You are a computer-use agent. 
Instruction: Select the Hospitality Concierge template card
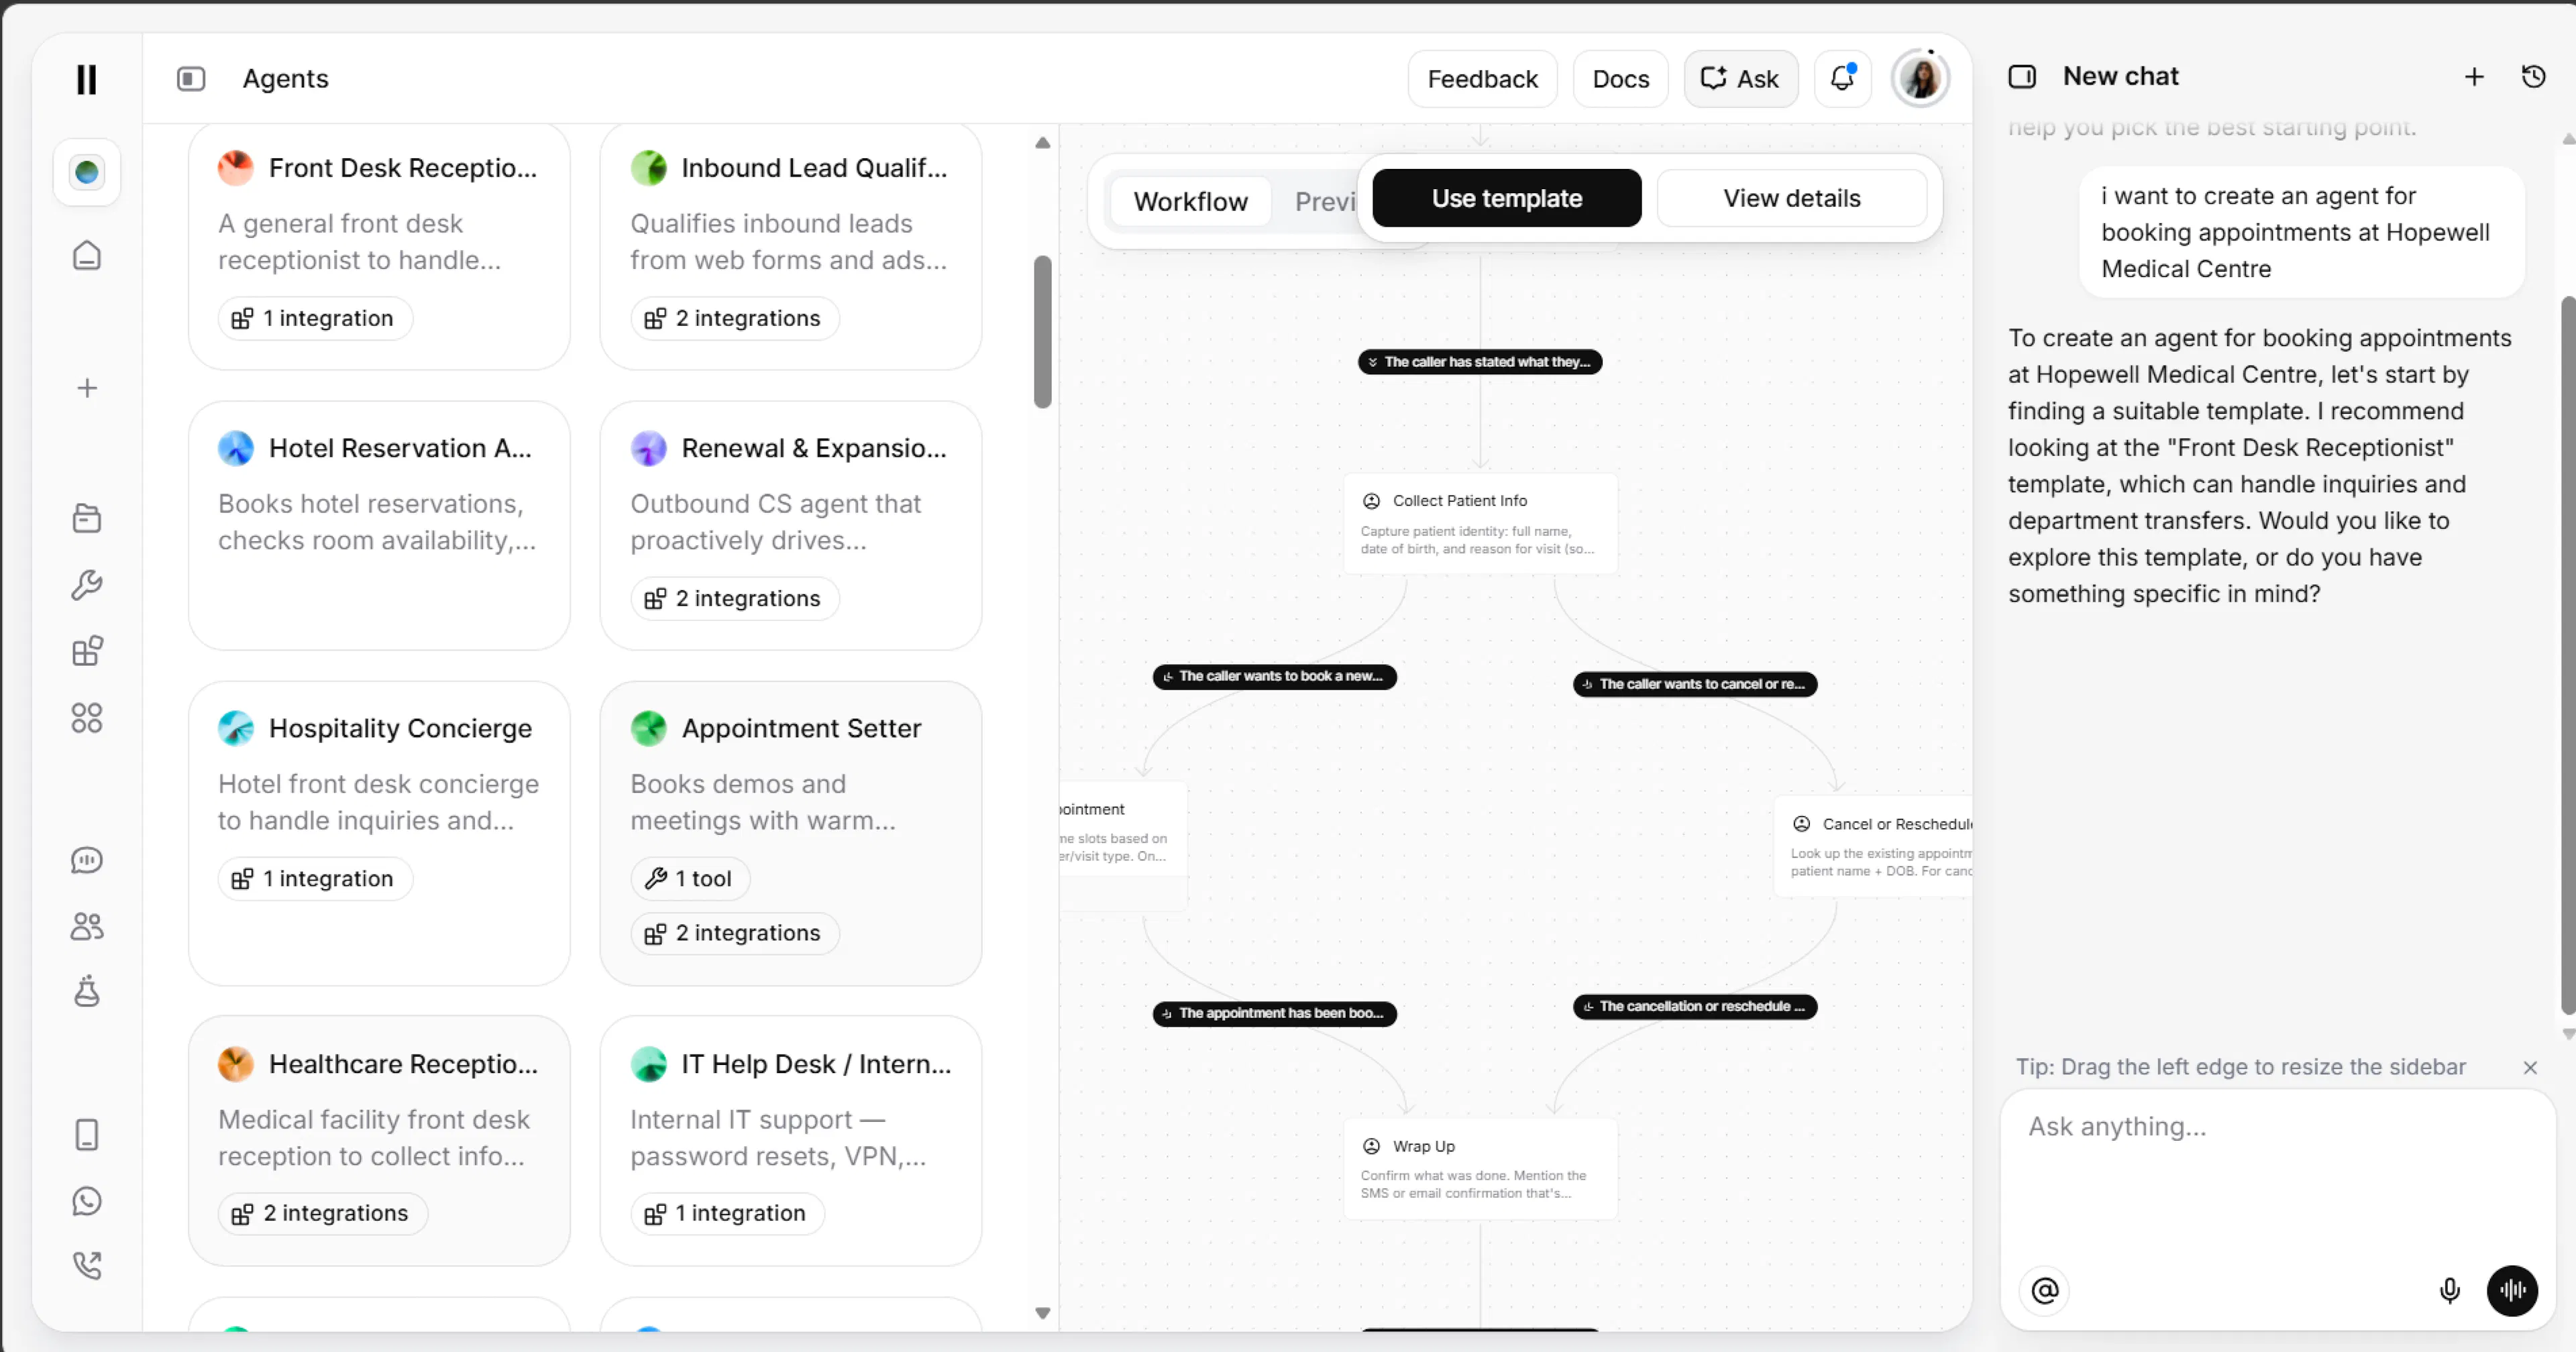[x=379, y=834]
